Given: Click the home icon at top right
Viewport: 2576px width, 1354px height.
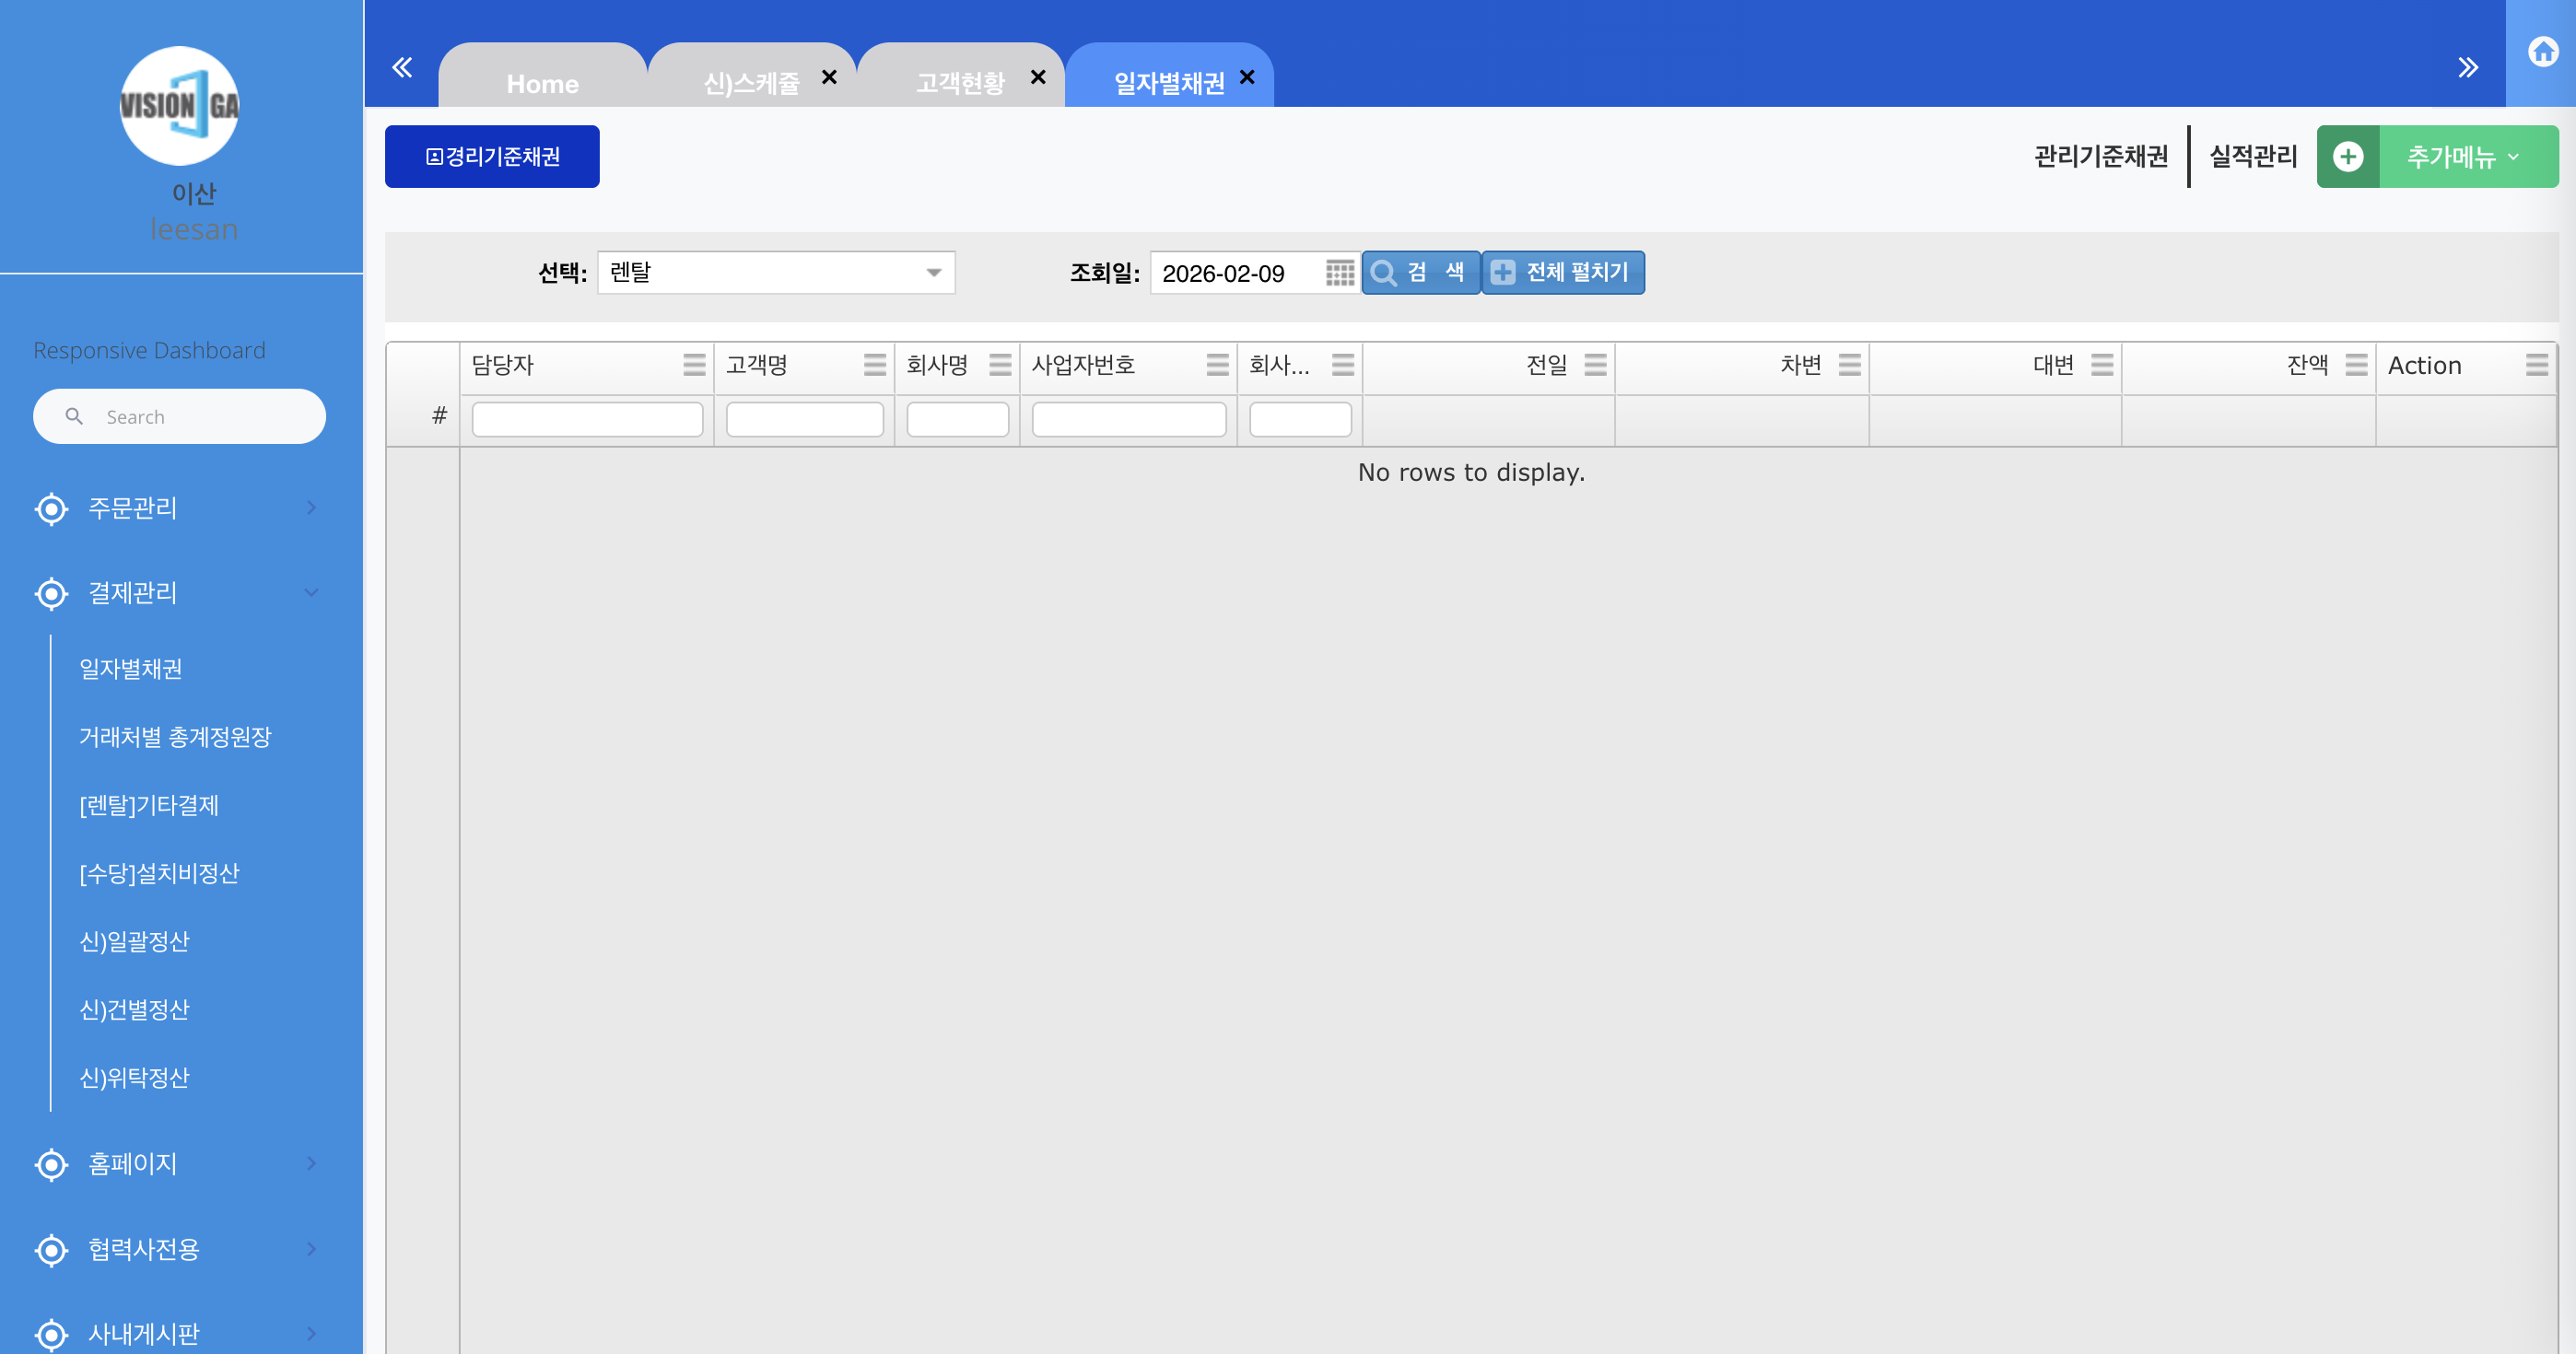Looking at the screenshot, I should click(2542, 52).
